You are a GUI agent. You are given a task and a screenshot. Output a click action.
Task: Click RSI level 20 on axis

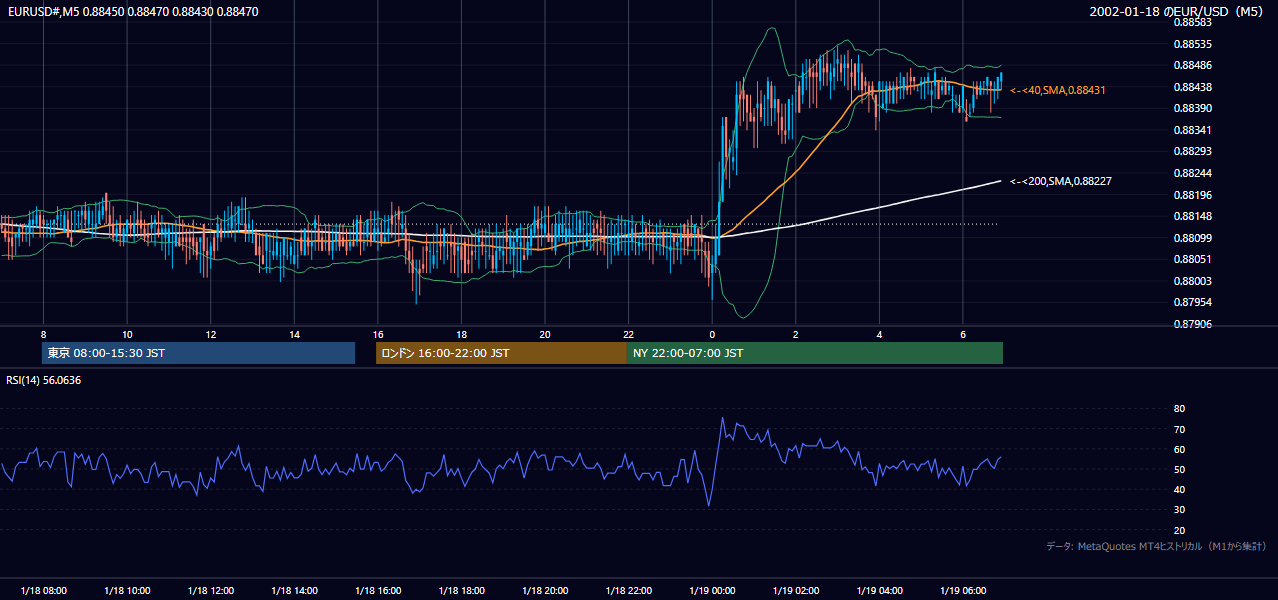pos(1179,530)
